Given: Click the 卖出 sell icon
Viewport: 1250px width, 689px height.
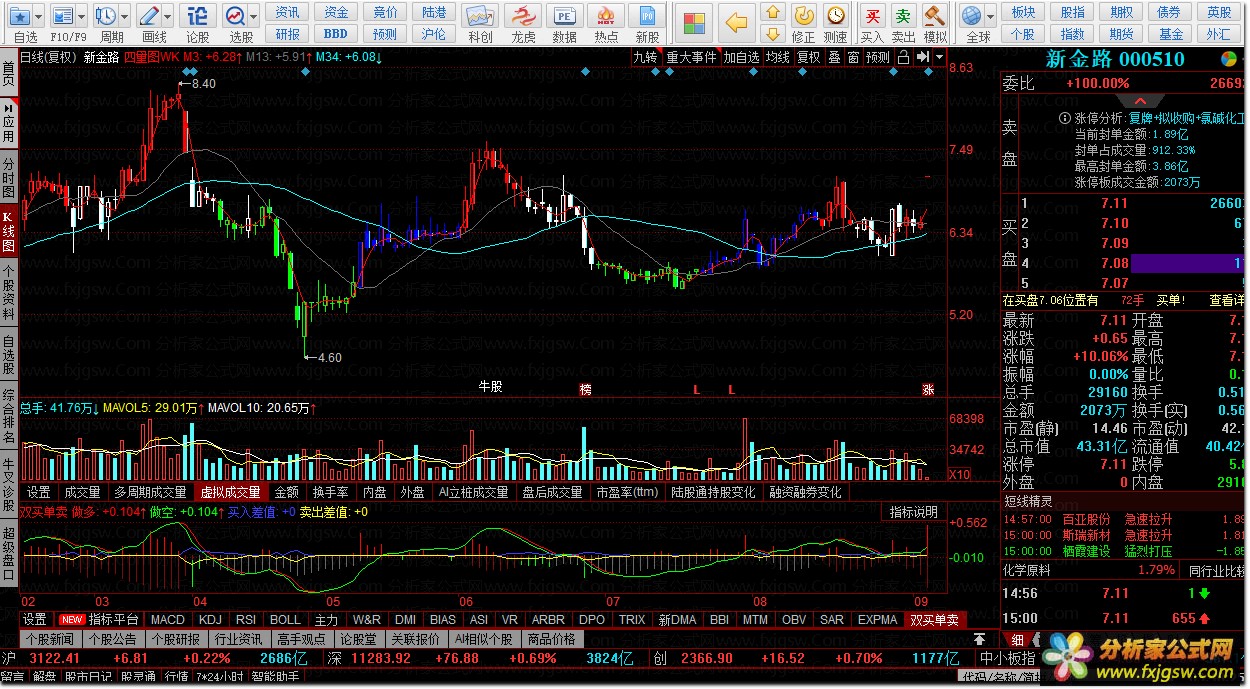Looking at the screenshot, I should 904,16.
